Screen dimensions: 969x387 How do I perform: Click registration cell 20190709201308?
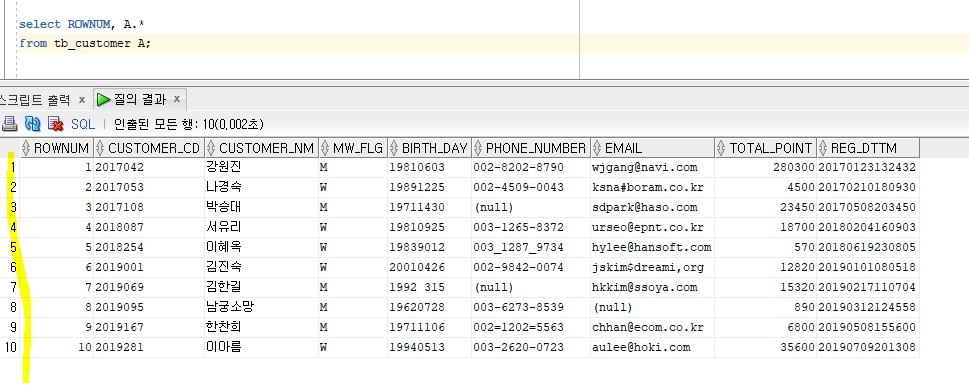pyautogui.click(x=868, y=347)
